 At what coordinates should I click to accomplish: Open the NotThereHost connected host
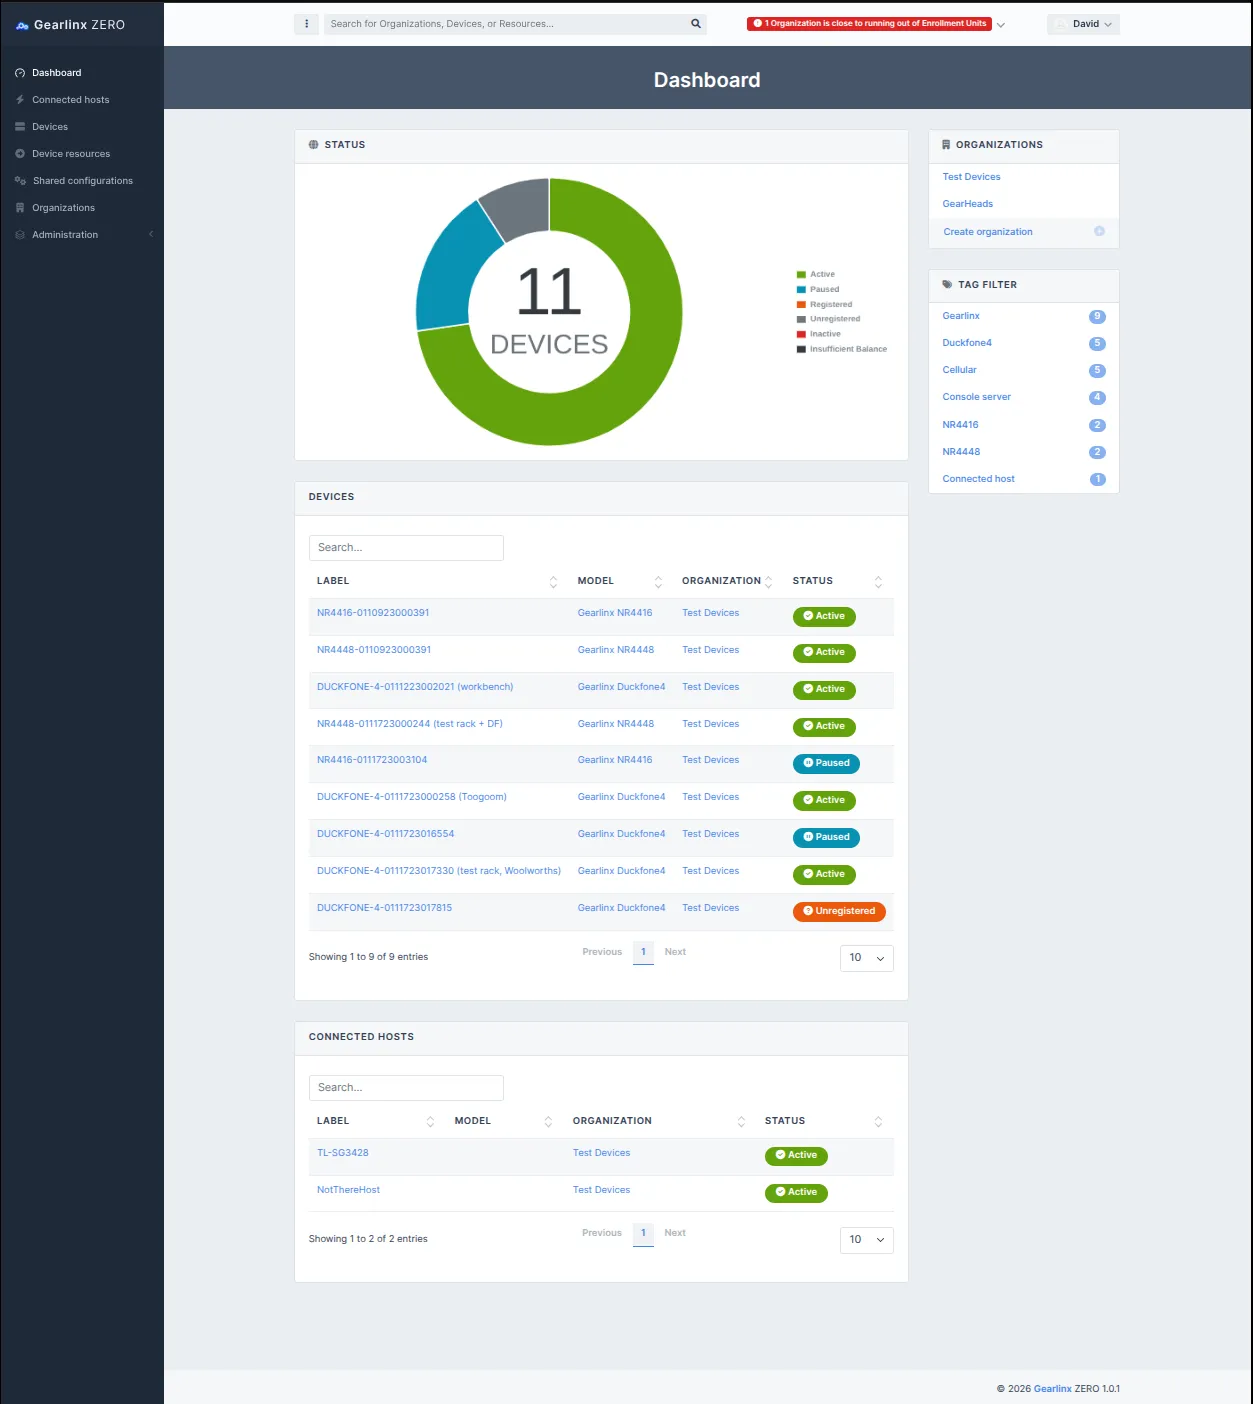(x=348, y=1190)
